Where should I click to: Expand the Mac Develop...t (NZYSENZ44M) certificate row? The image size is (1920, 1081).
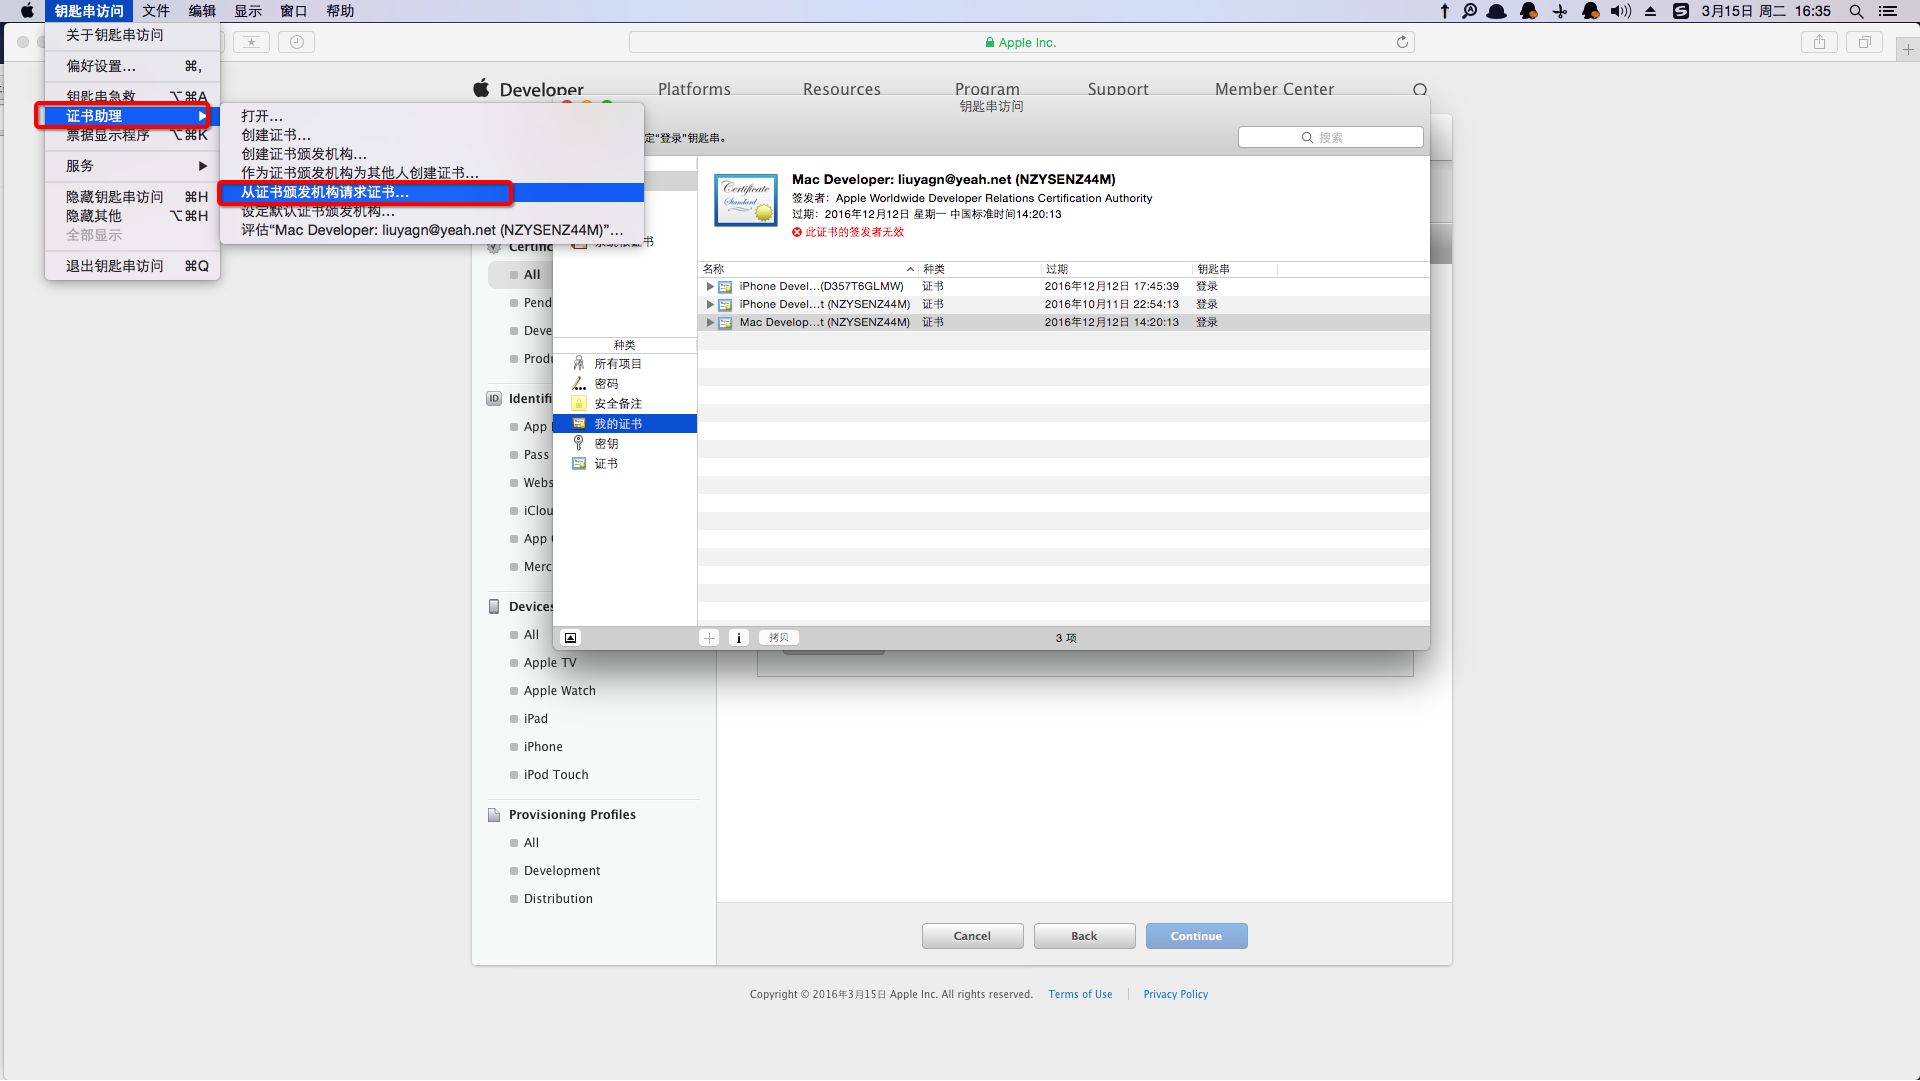point(710,323)
